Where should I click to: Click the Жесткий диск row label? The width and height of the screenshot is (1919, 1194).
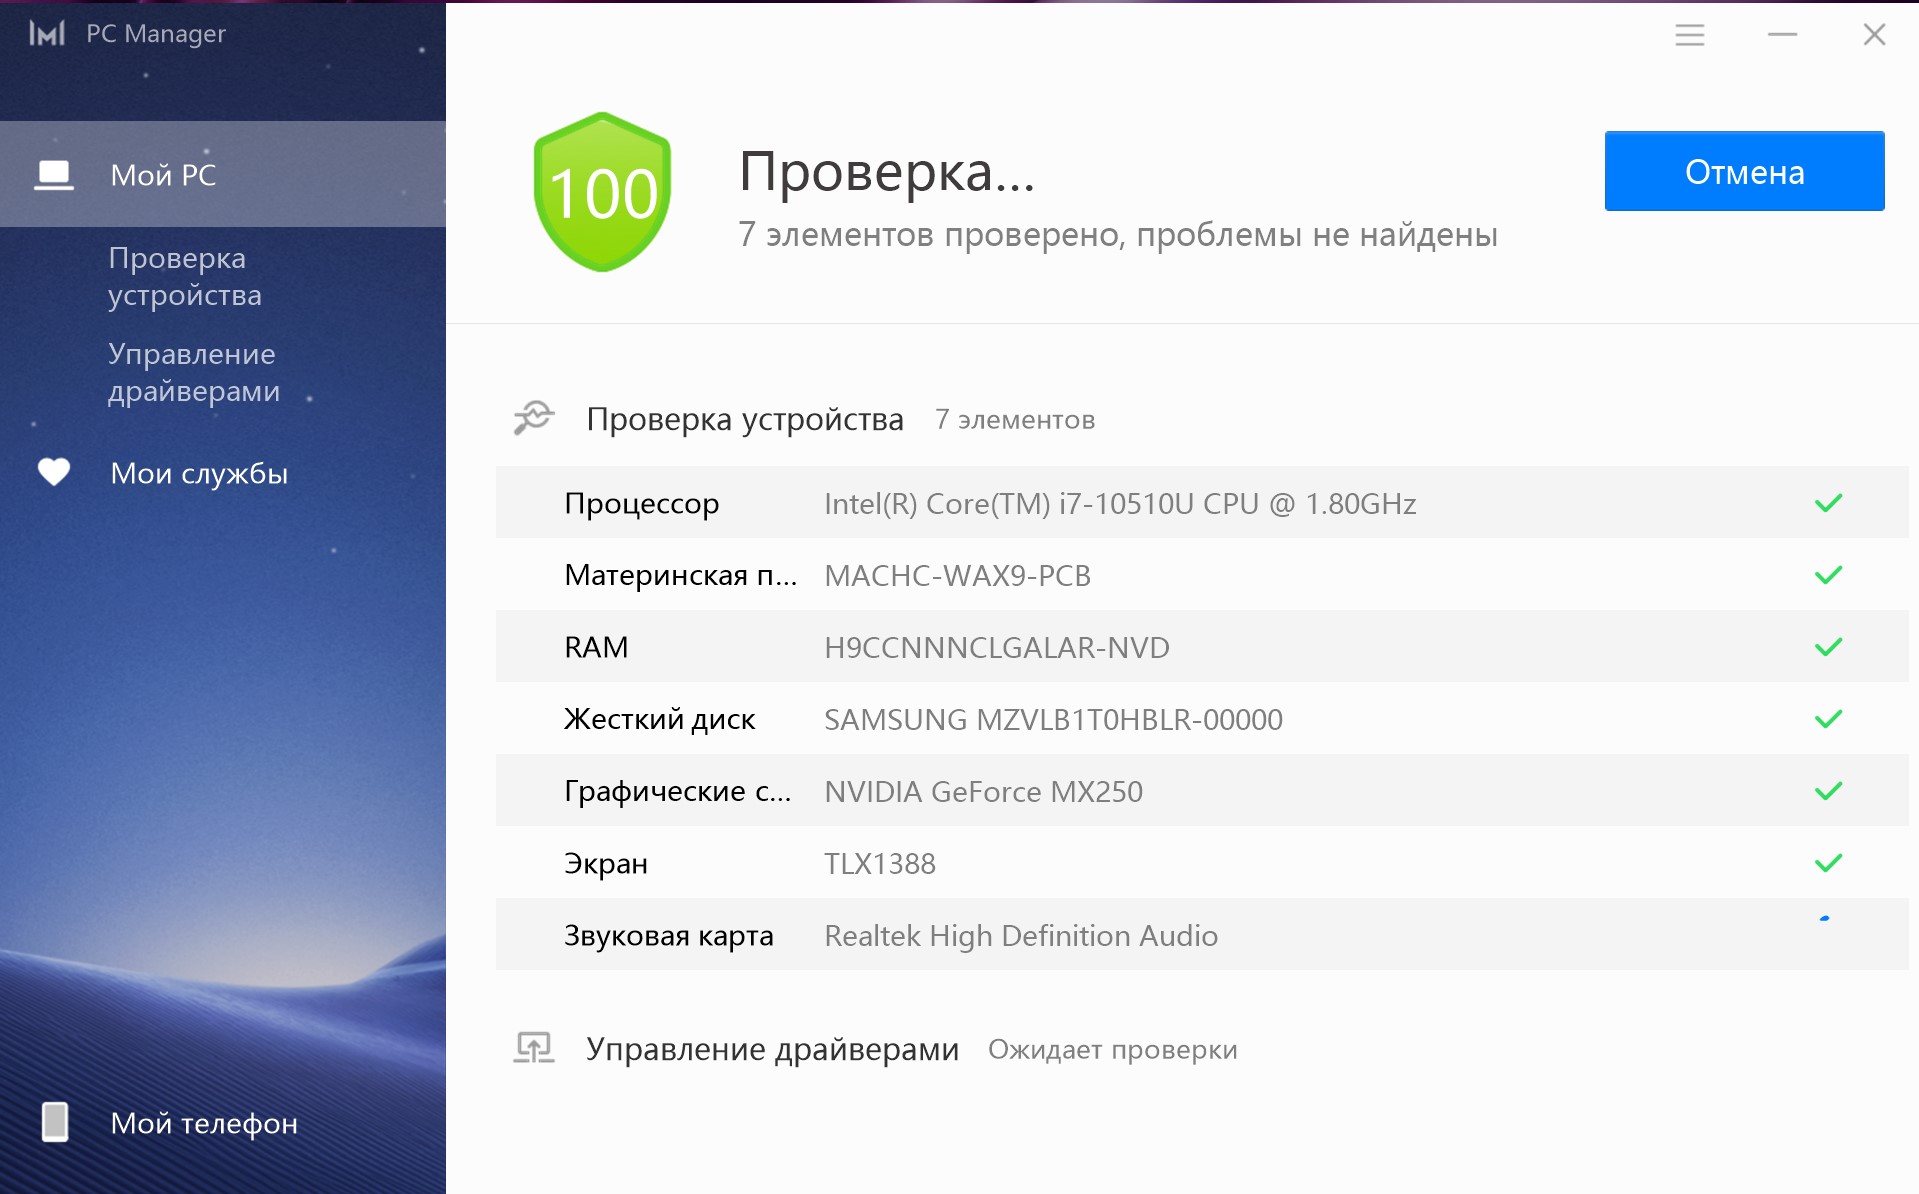click(x=660, y=719)
